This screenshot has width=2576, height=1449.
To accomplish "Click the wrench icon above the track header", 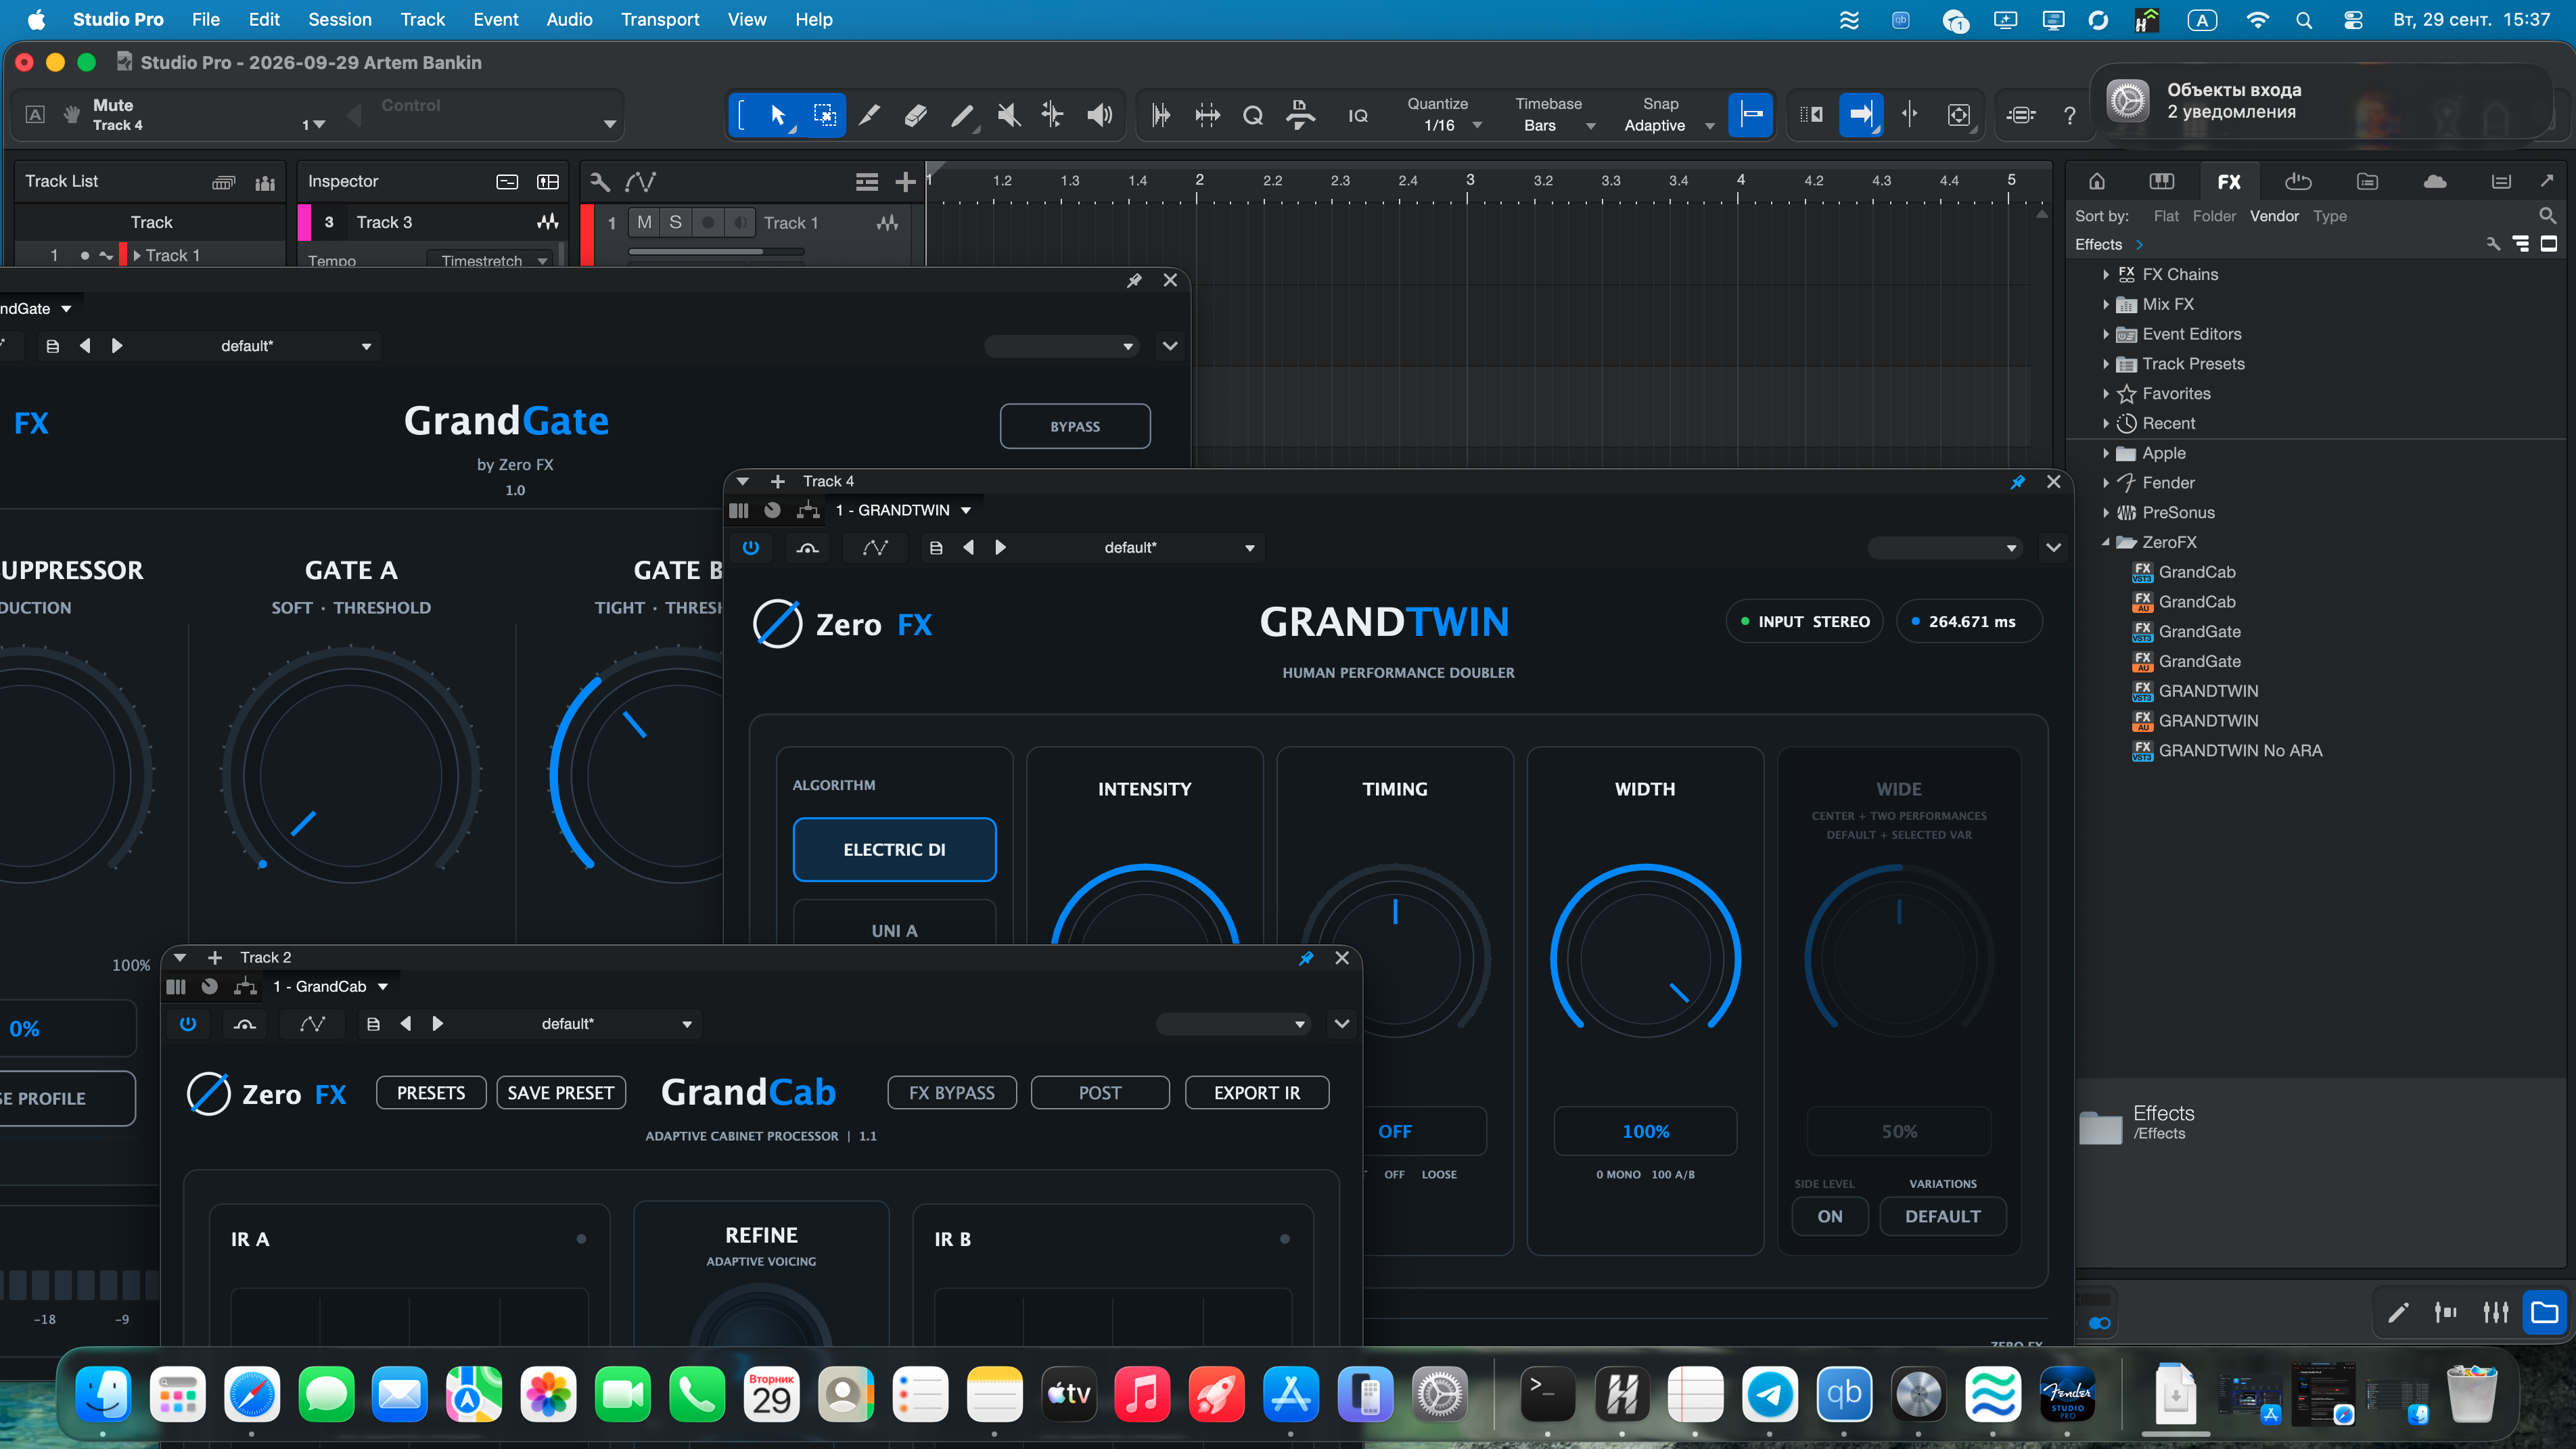I will click(x=599, y=181).
